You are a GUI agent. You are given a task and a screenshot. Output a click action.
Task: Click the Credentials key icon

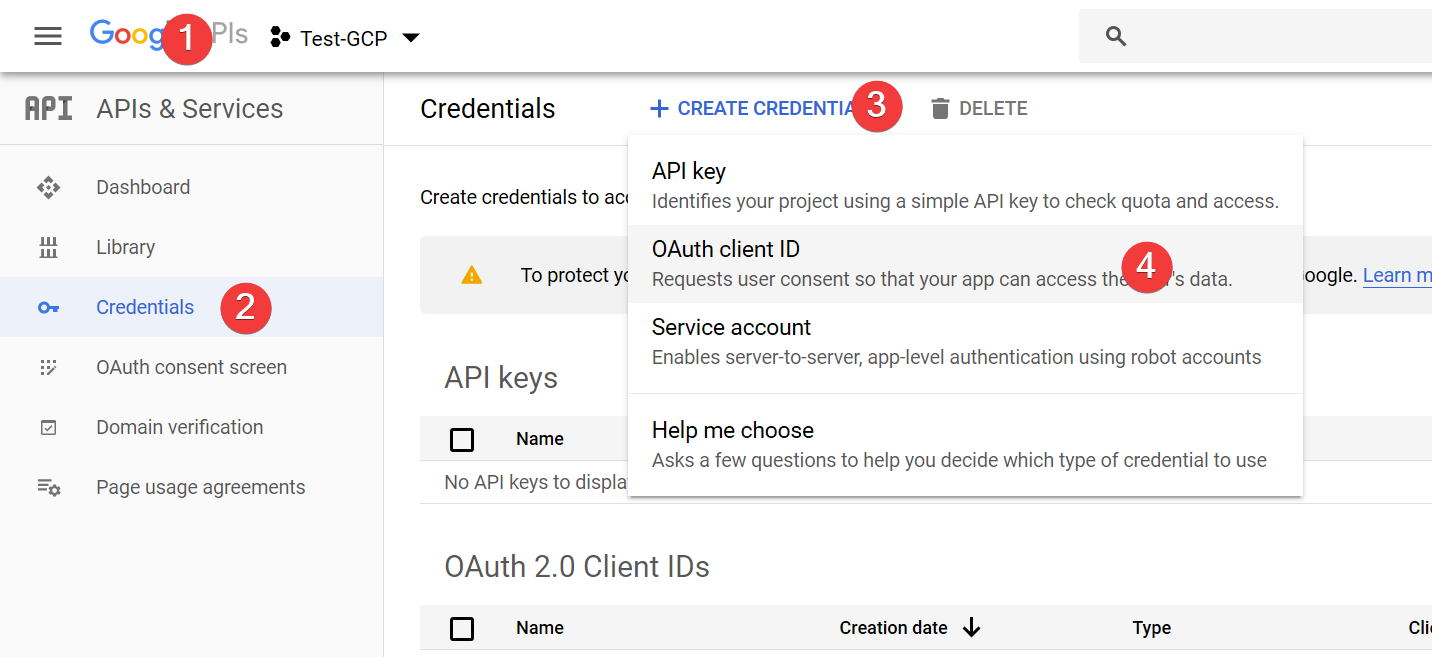tap(48, 307)
